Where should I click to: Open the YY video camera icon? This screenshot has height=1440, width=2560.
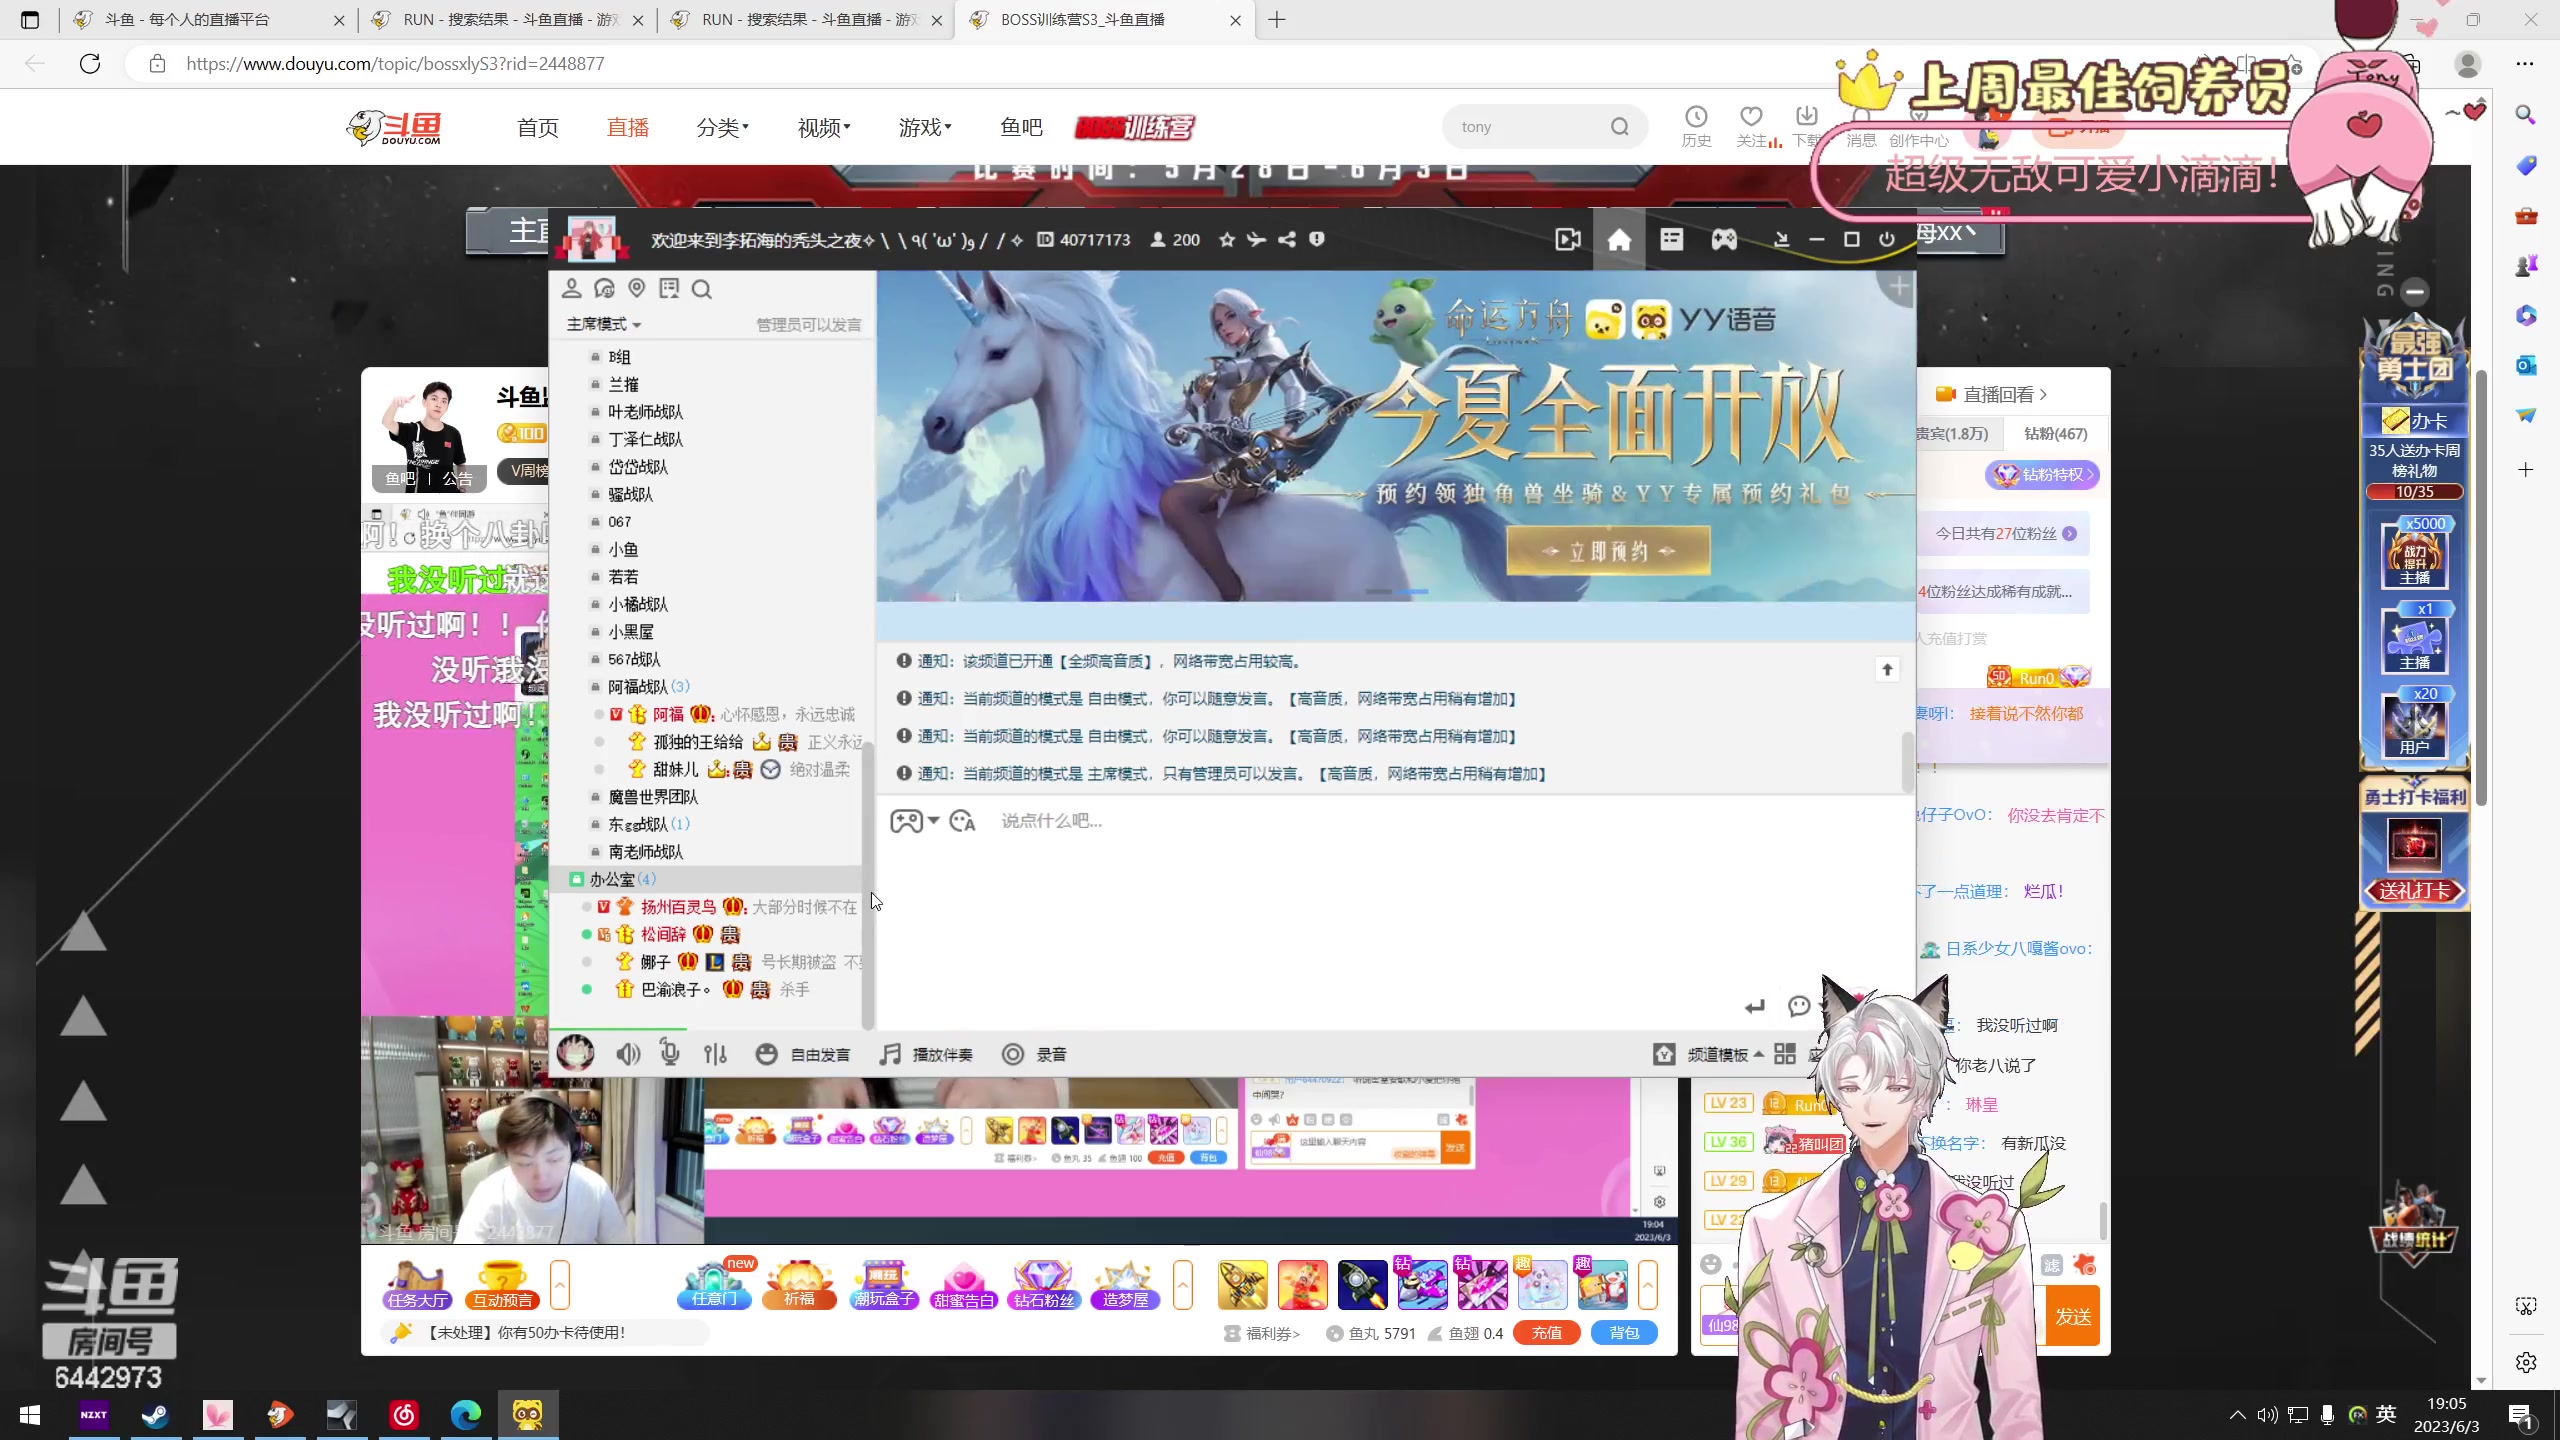coord(1567,240)
